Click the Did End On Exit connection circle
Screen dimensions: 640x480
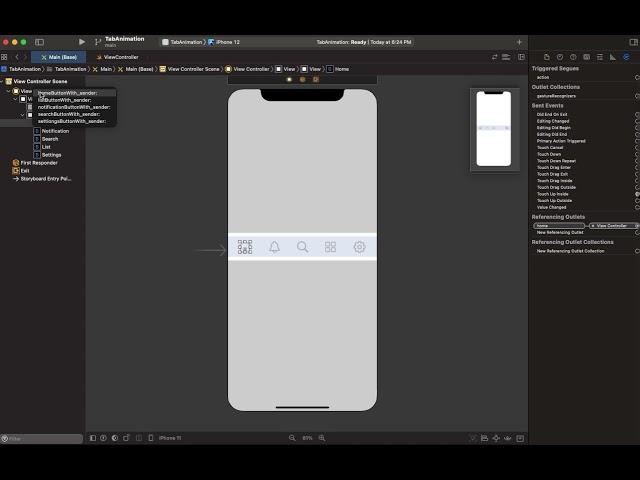(x=637, y=115)
